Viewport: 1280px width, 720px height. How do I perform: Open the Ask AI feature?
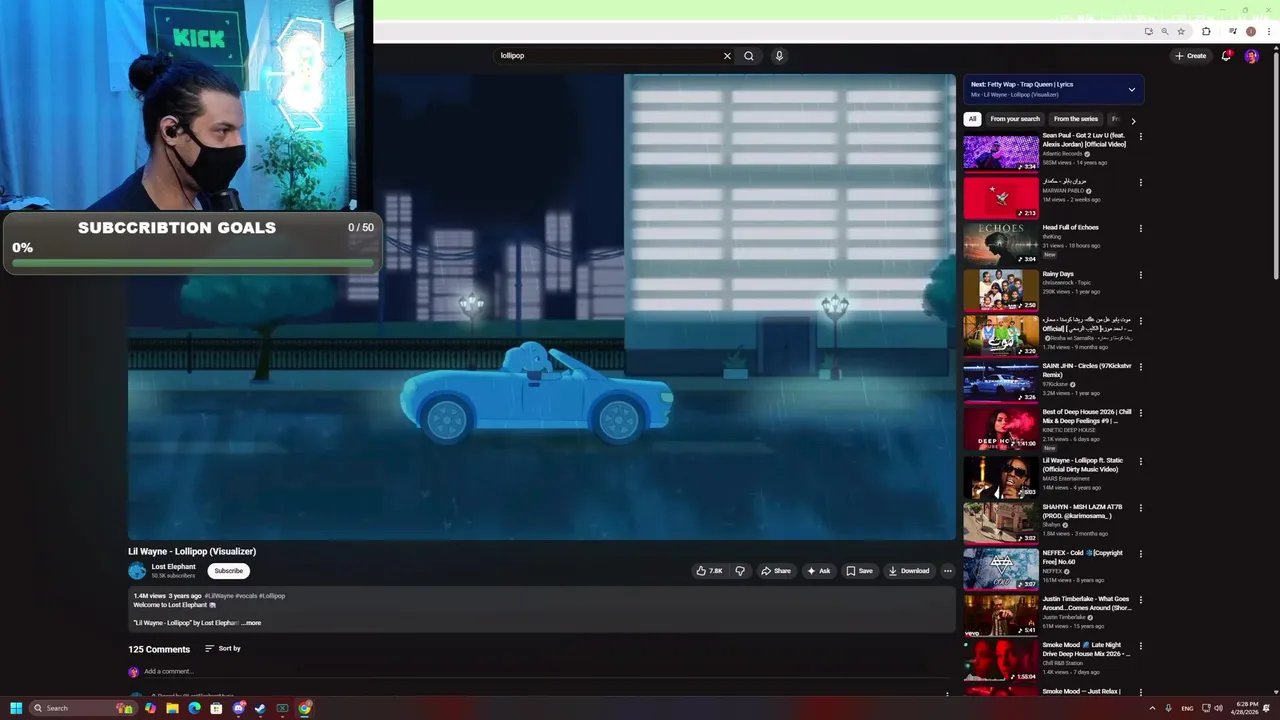(x=818, y=571)
